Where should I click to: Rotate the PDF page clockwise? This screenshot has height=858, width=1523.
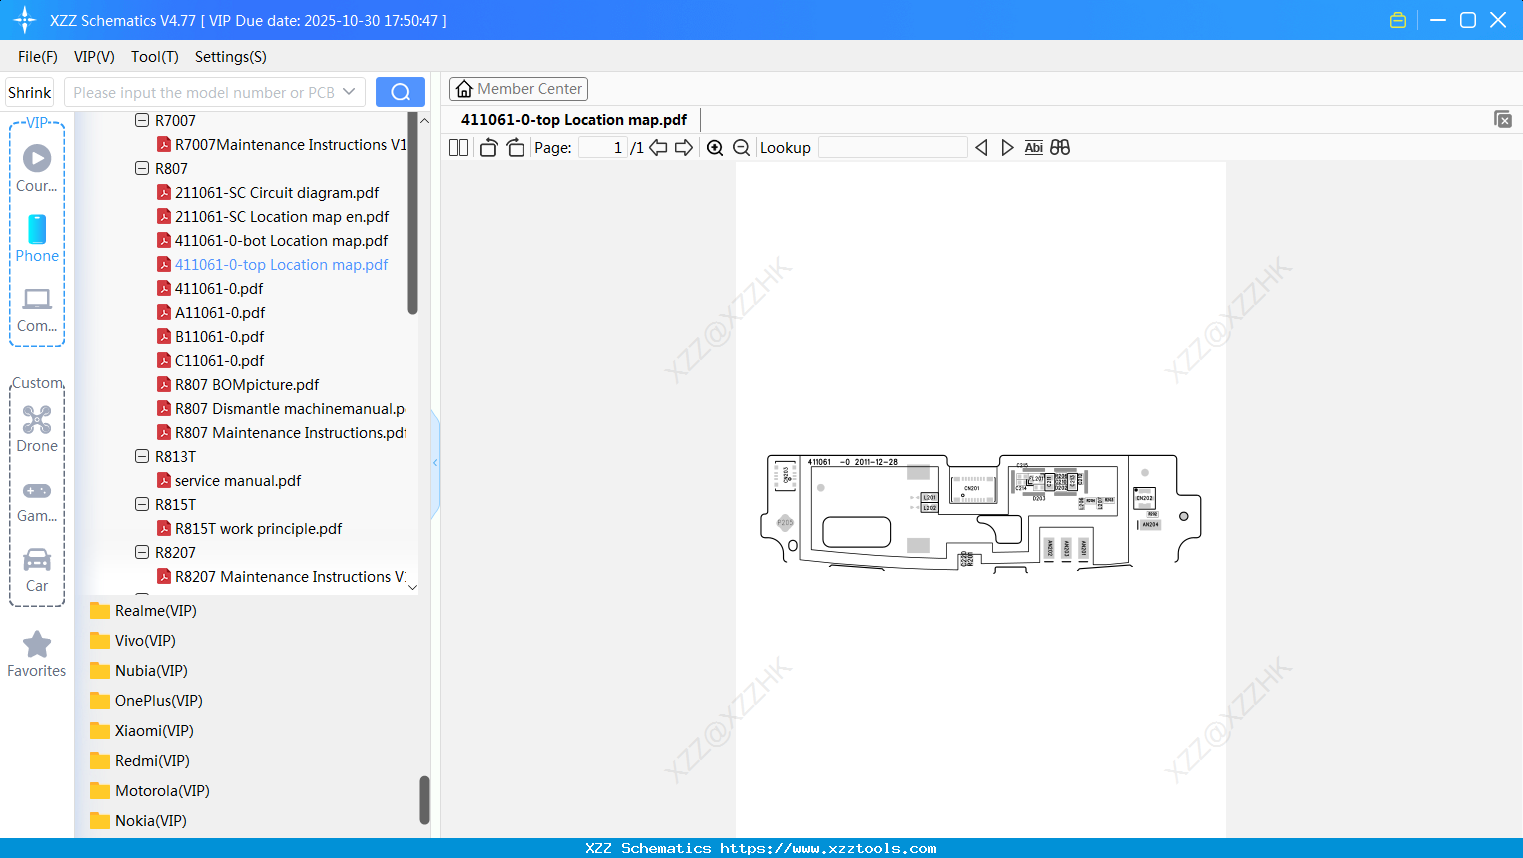(516, 148)
